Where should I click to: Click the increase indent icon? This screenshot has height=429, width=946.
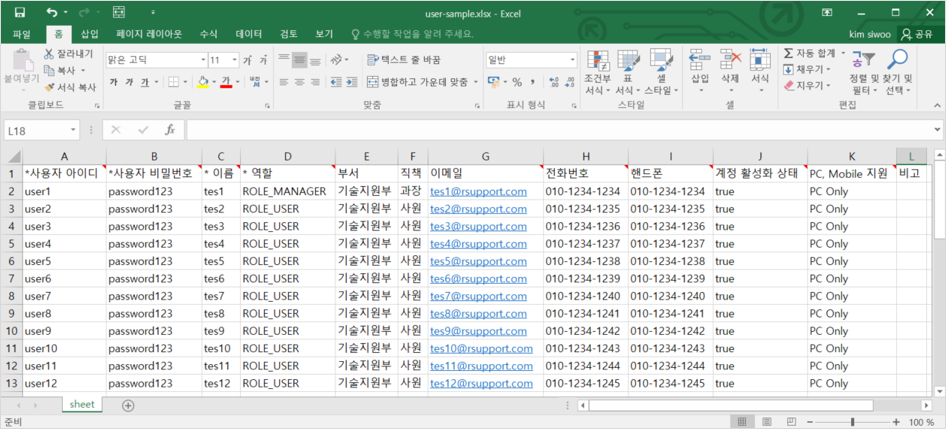352,81
